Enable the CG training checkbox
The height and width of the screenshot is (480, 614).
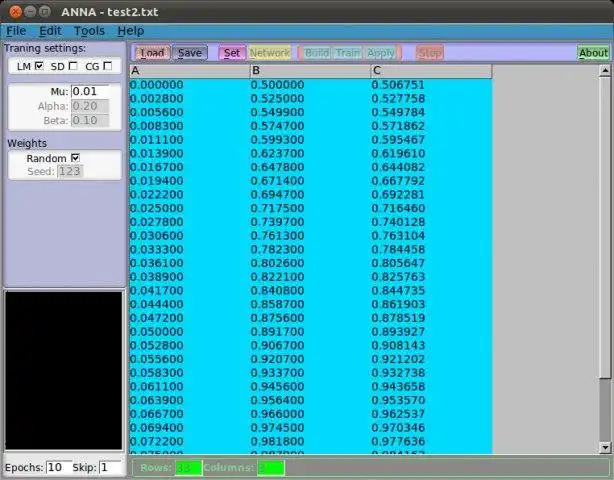point(108,66)
